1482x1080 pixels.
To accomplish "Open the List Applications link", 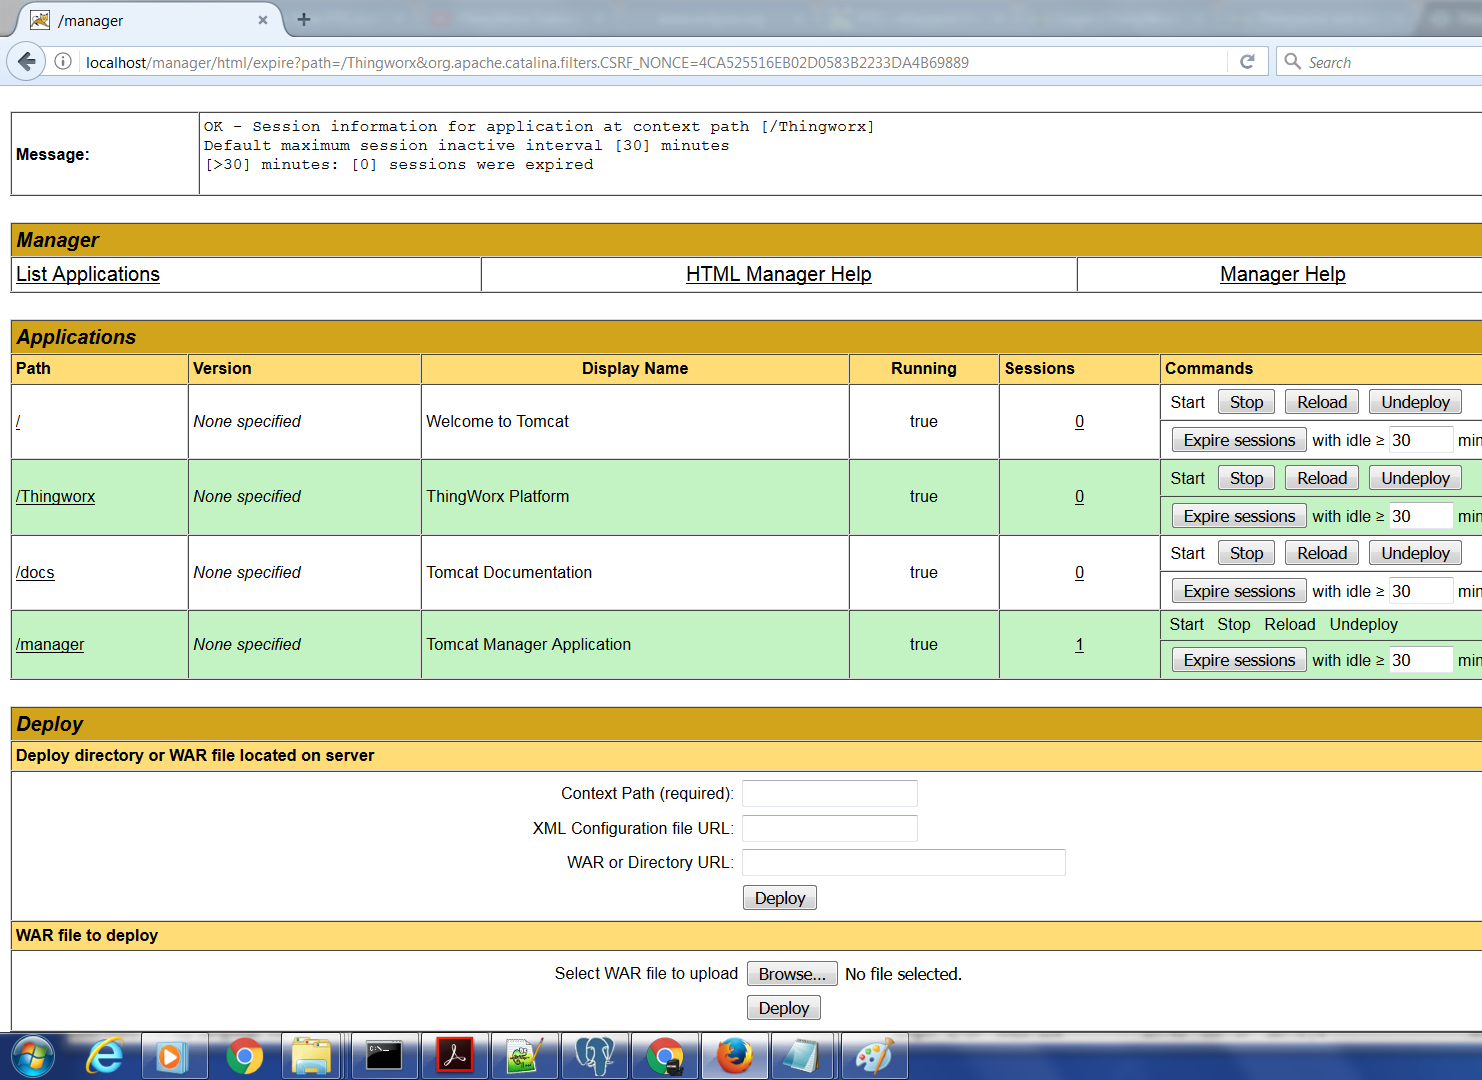I will 88,274.
